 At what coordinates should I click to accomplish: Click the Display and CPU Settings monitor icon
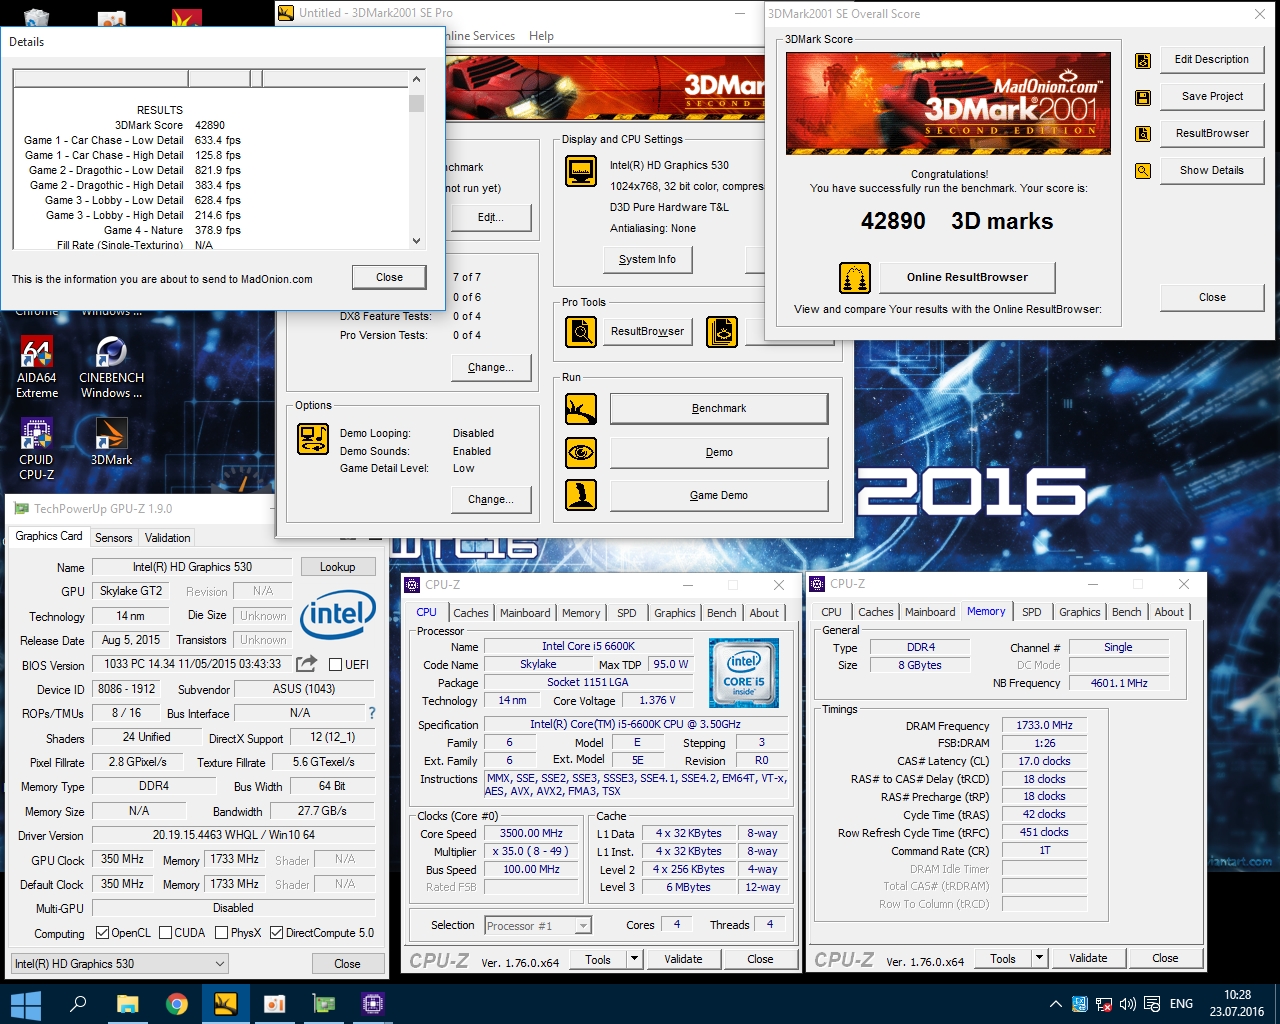tap(581, 172)
